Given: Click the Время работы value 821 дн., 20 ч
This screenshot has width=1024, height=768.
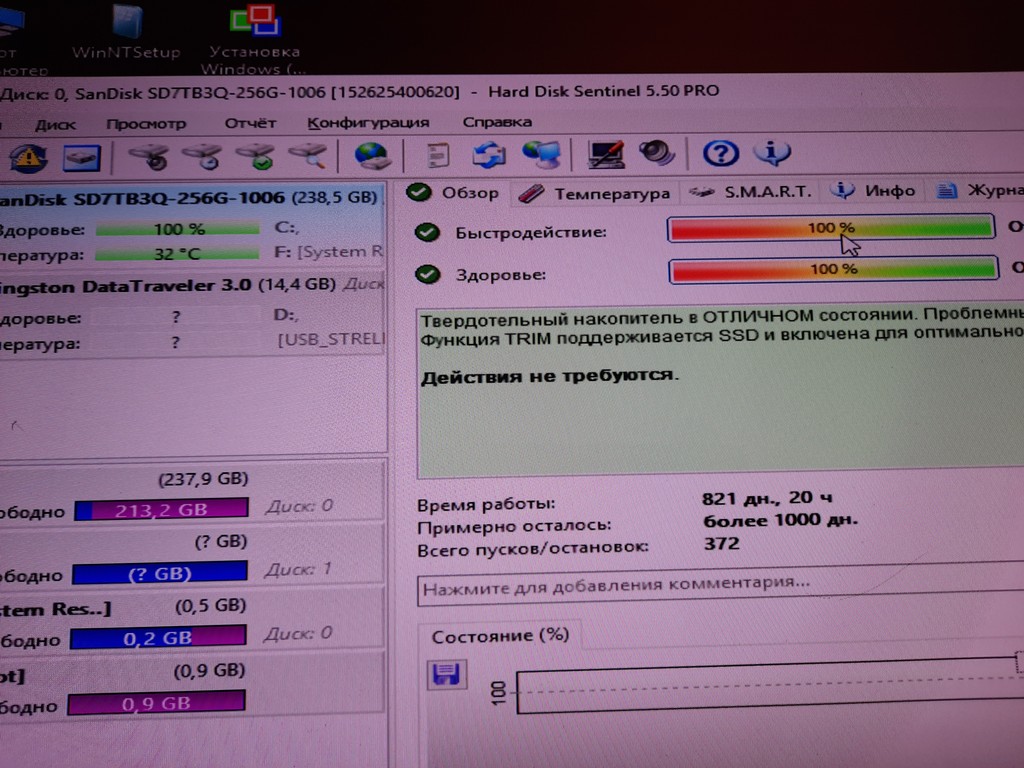Looking at the screenshot, I should click(767, 498).
